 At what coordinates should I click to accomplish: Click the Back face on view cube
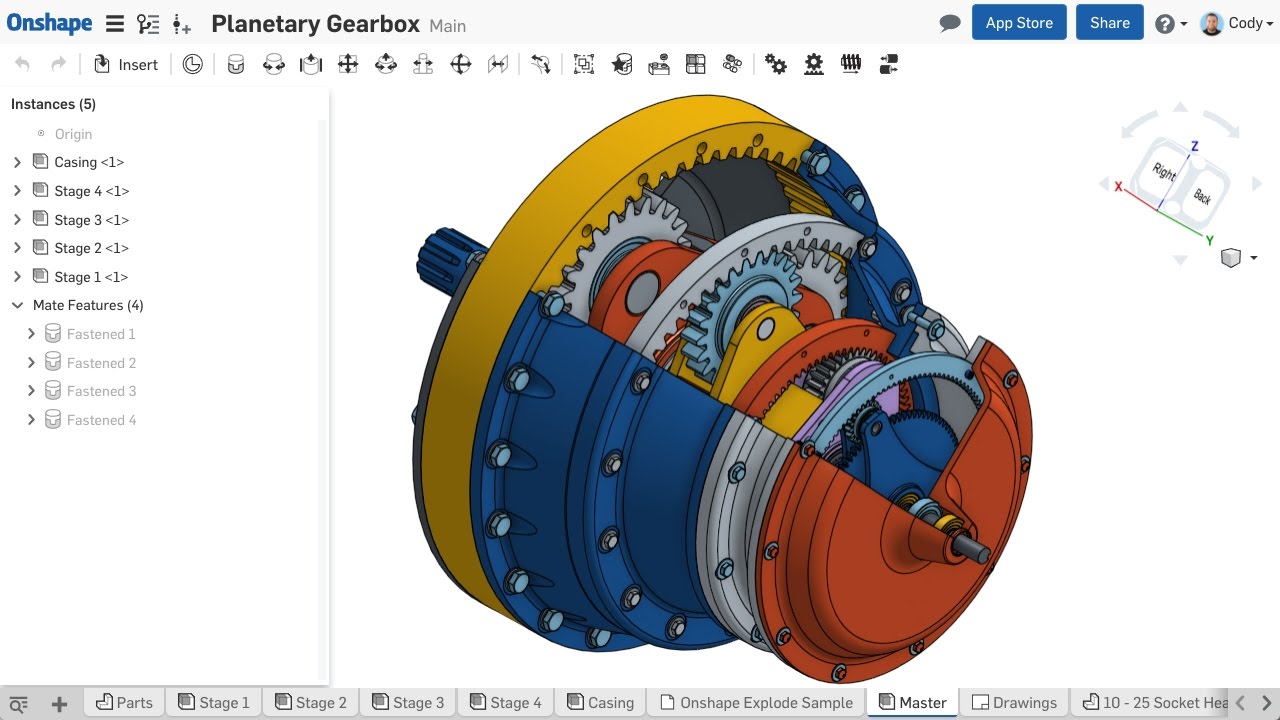click(x=1203, y=196)
